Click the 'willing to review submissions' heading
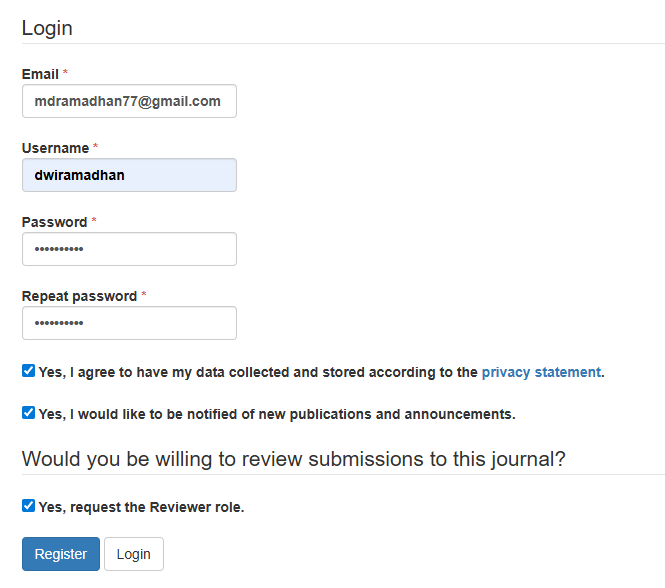Viewport: 665px width, 588px height. [x=293, y=459]
